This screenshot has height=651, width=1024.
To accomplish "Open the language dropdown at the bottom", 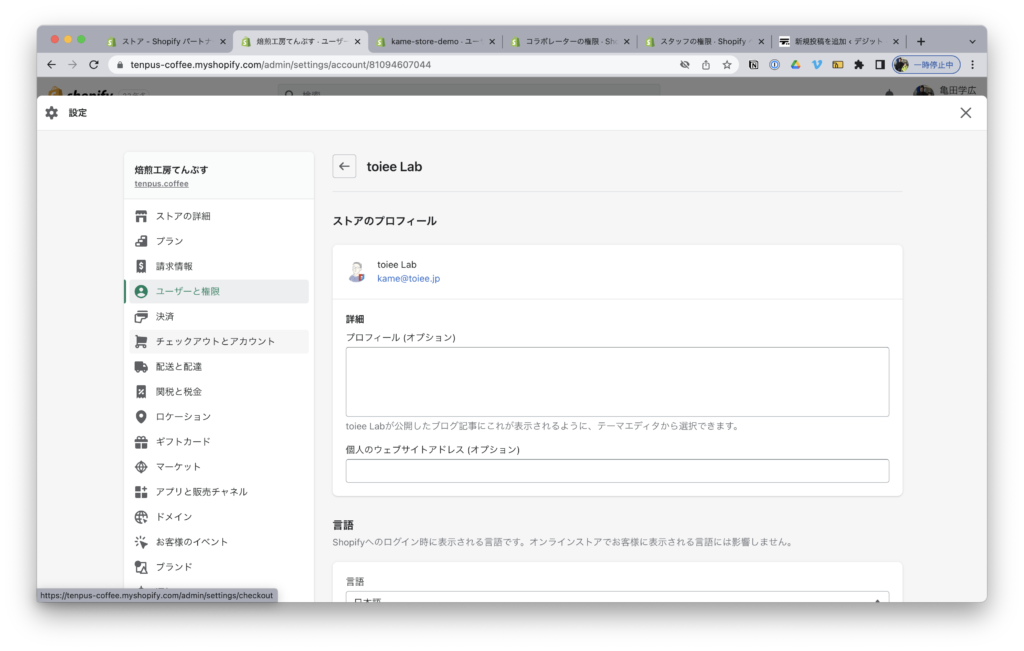I will click(x=617, y=597).
